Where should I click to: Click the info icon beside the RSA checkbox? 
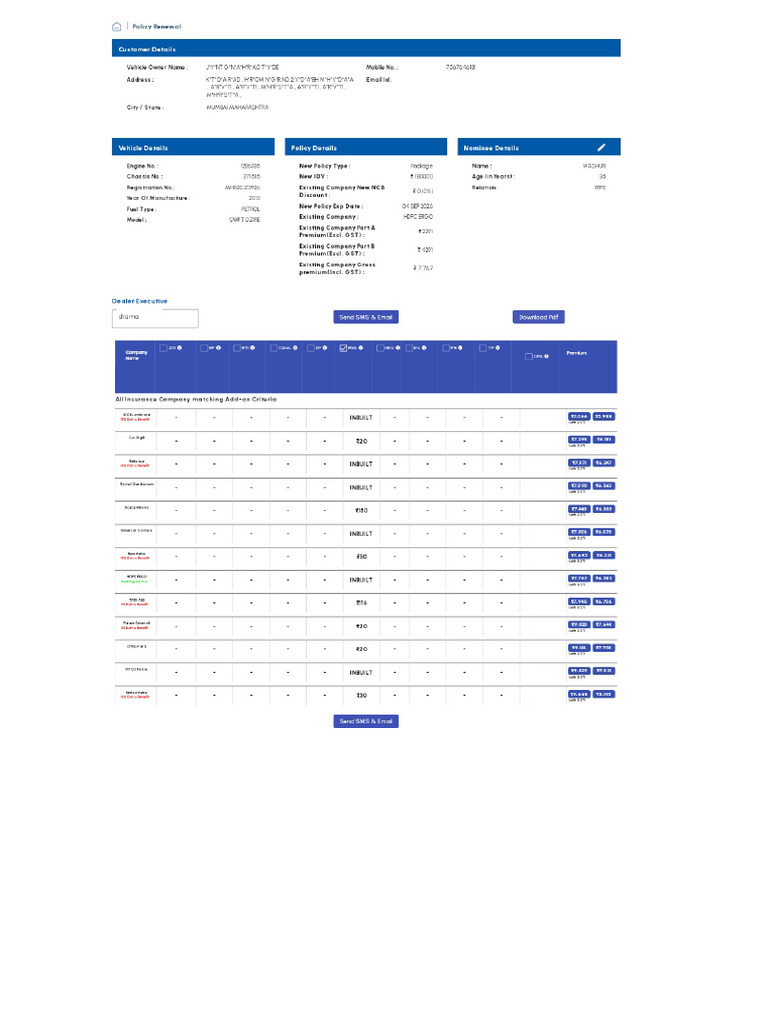tap(360, 347)
